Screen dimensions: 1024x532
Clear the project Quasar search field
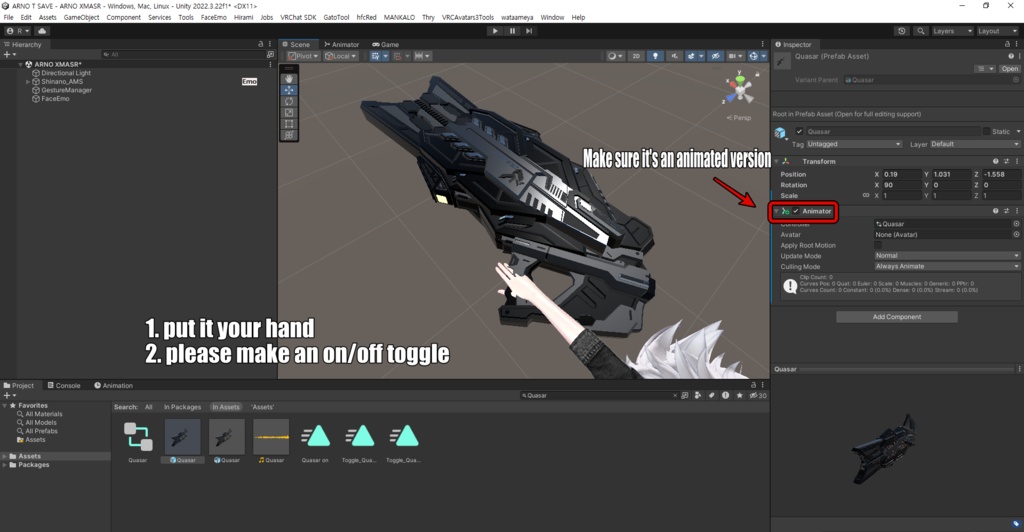675,396
